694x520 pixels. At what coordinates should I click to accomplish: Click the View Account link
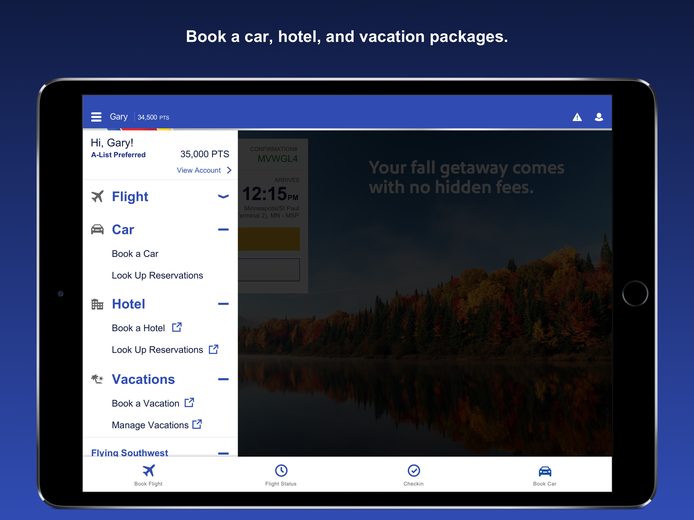tap(199, 170)
